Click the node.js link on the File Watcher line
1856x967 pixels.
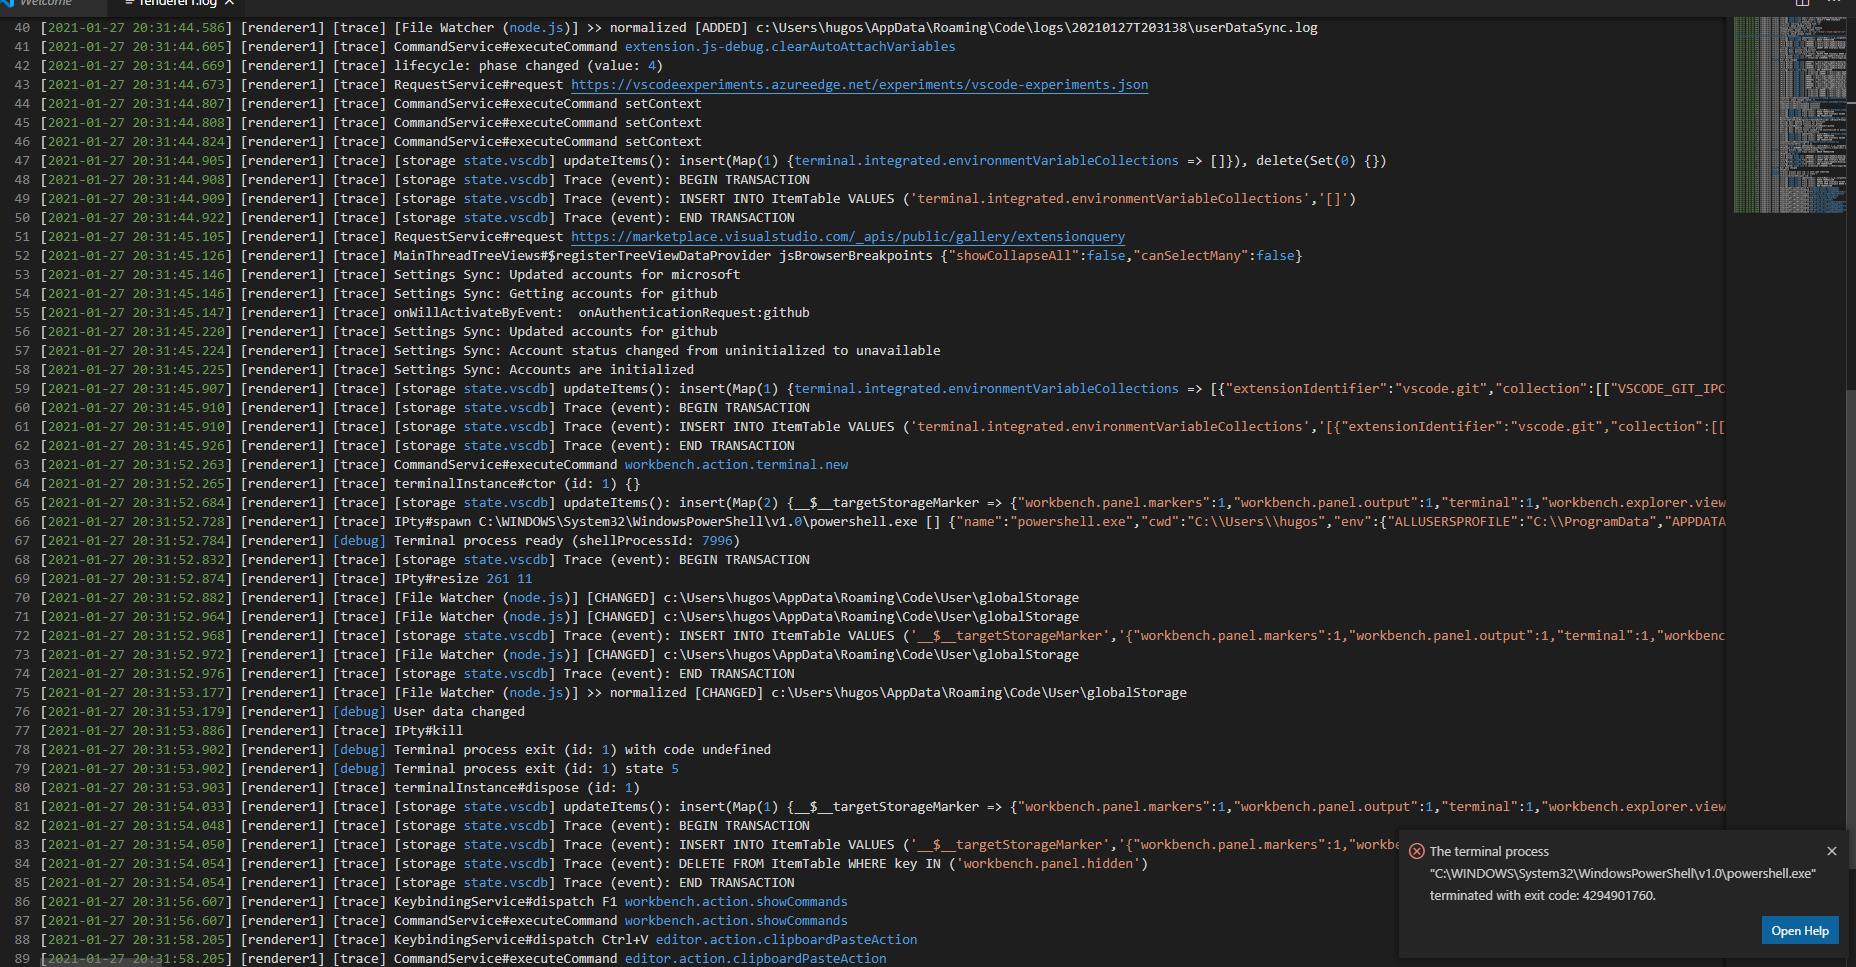(536, 27)
